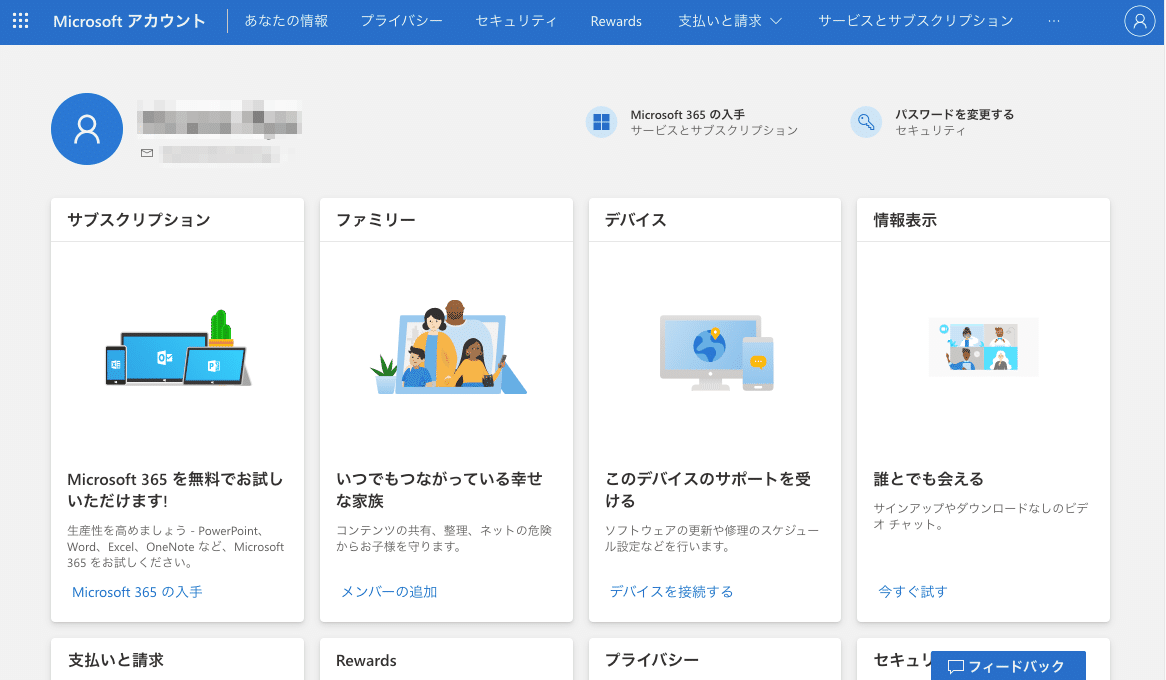Click Microsoft アカウント title

pyautogui.click(x=129, y=21)
